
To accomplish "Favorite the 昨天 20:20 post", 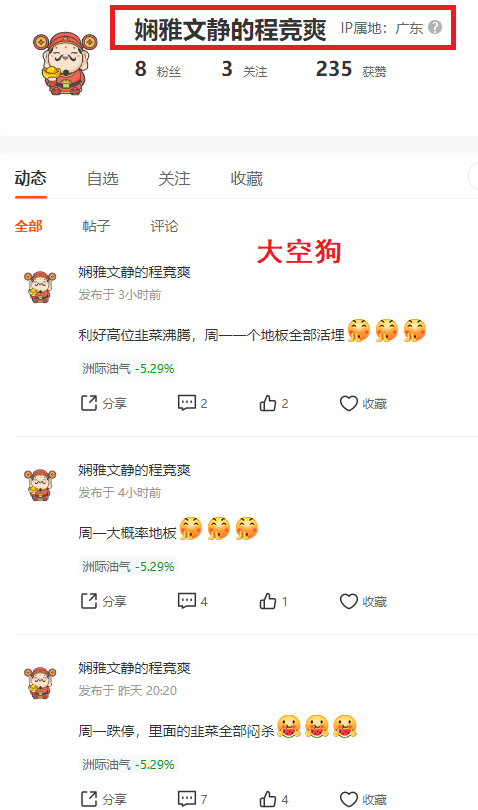I will pyautogui.click(x=363, y=799).
